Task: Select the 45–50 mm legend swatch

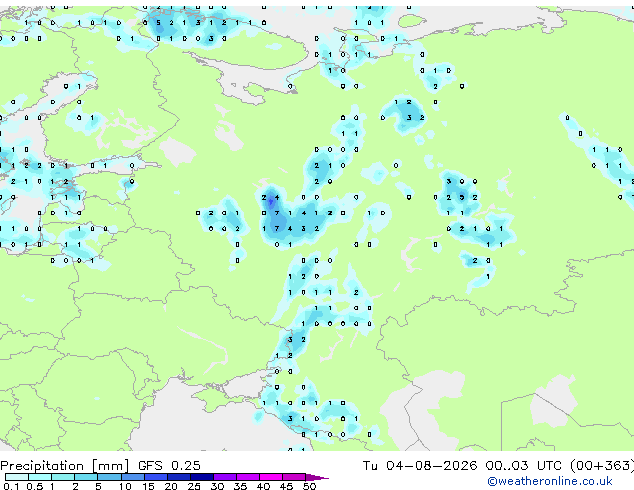Action: tap(294, 477)
